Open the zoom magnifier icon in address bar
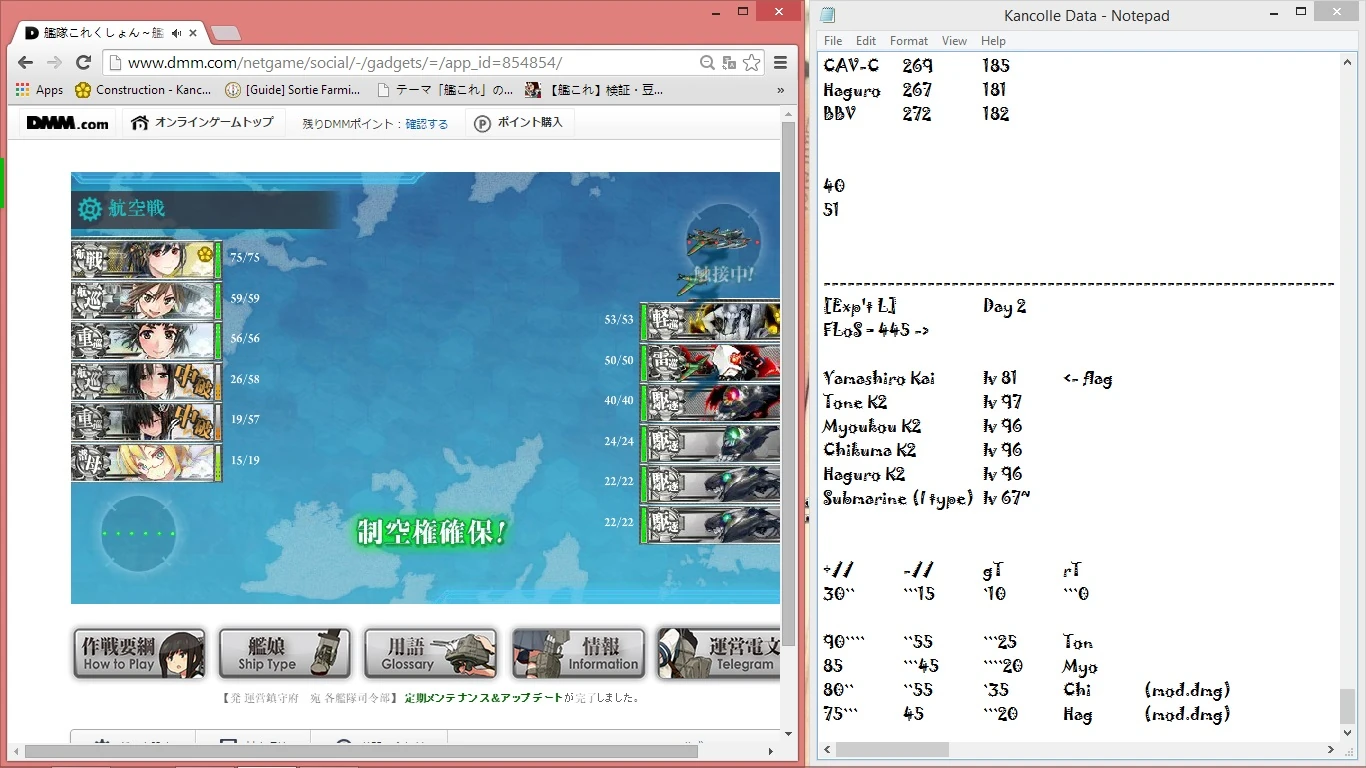 point(707,63)
